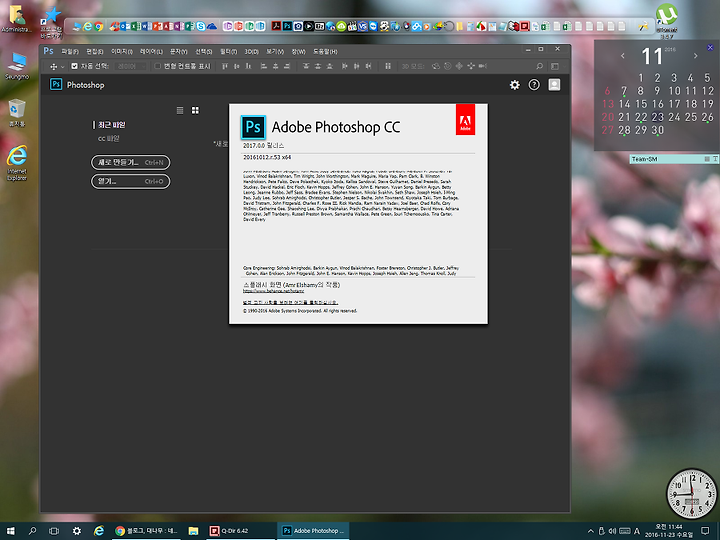Click the 3D pan mode icon
Image resolution: width=720 pixels, height=540 pixels.
(x=459, y=66)
